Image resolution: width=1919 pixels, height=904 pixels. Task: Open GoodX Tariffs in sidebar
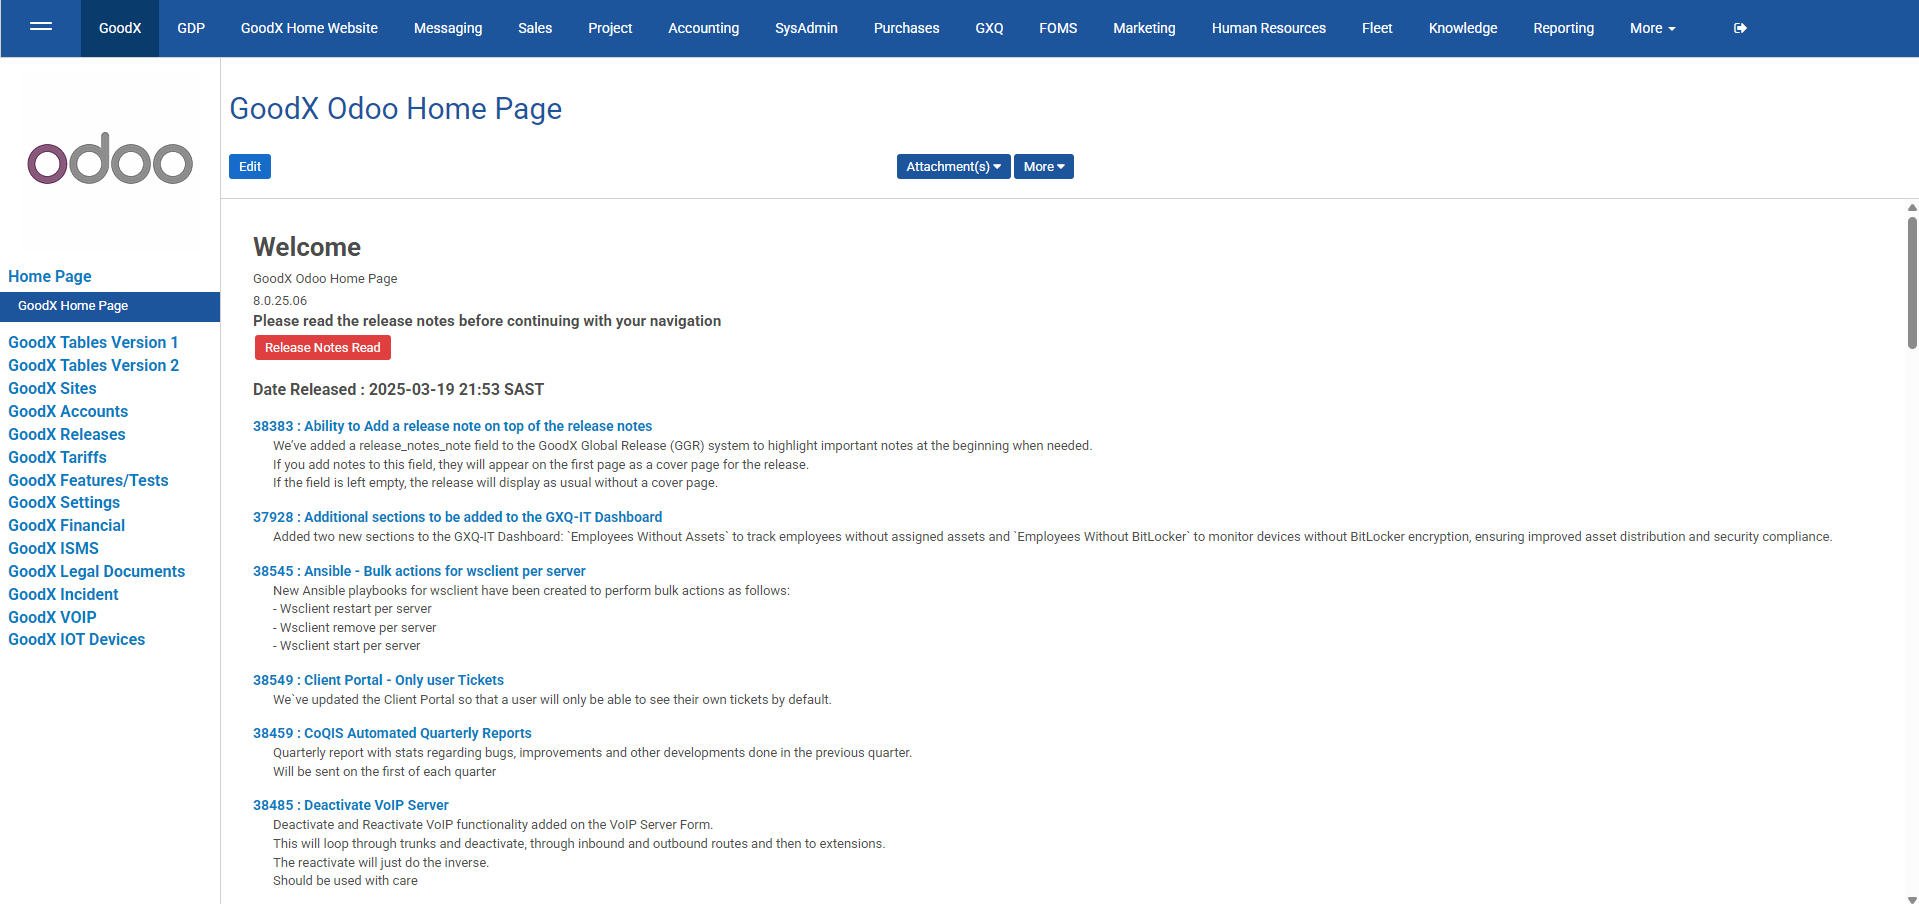tap(57, 457)
